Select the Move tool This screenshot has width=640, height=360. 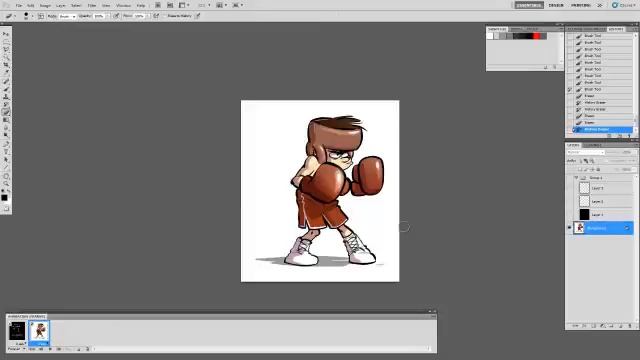coord(6,34)
